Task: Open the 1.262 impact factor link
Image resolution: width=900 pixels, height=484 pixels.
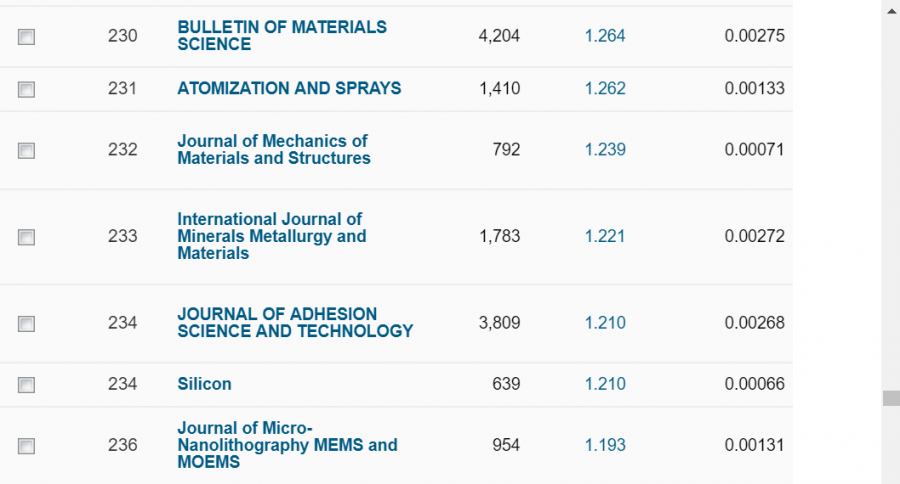Action: click(605, 88)
